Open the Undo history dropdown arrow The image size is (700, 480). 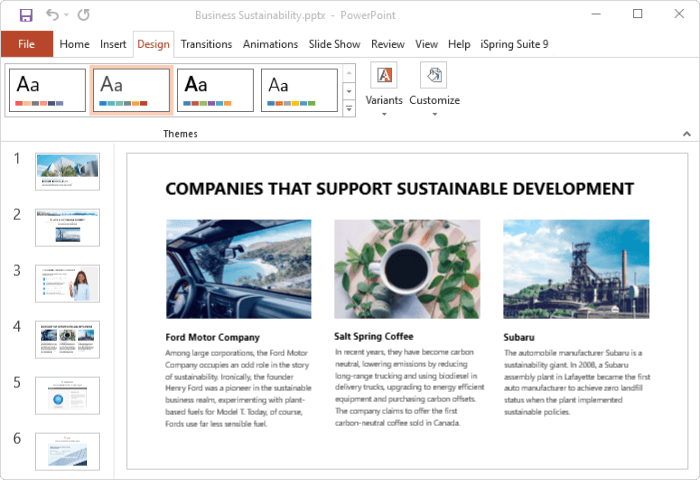point(66,15)
